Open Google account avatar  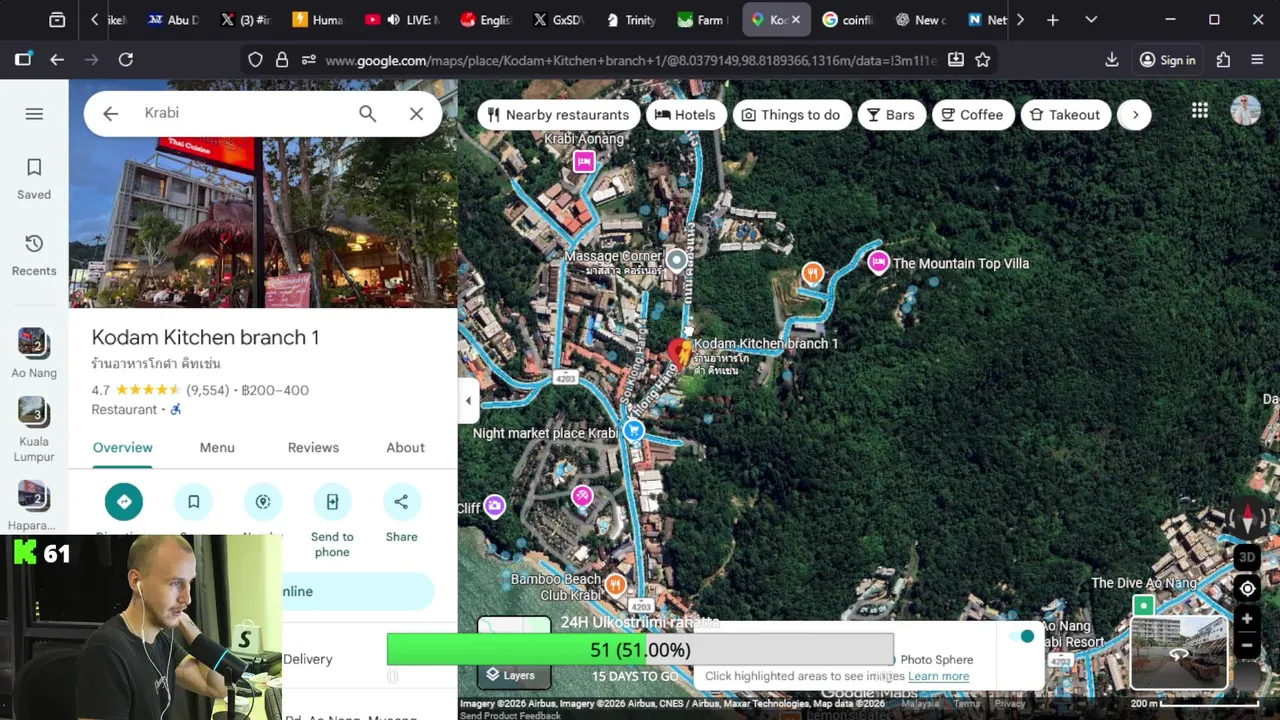(x=1246, y=111)
